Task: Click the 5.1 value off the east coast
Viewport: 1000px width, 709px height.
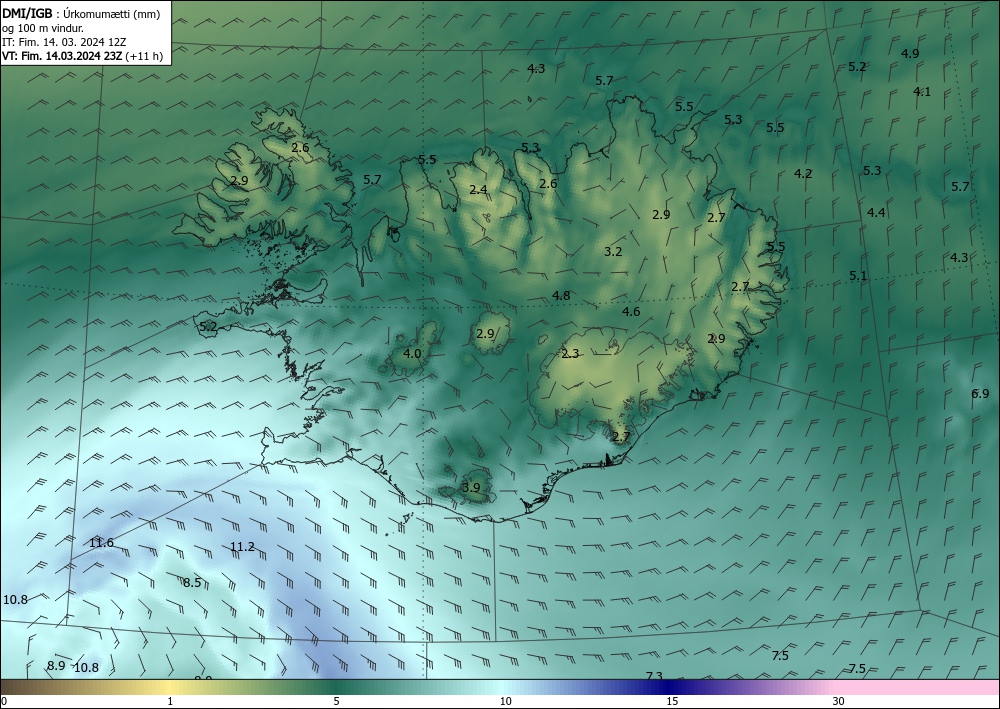Action: 858,276
